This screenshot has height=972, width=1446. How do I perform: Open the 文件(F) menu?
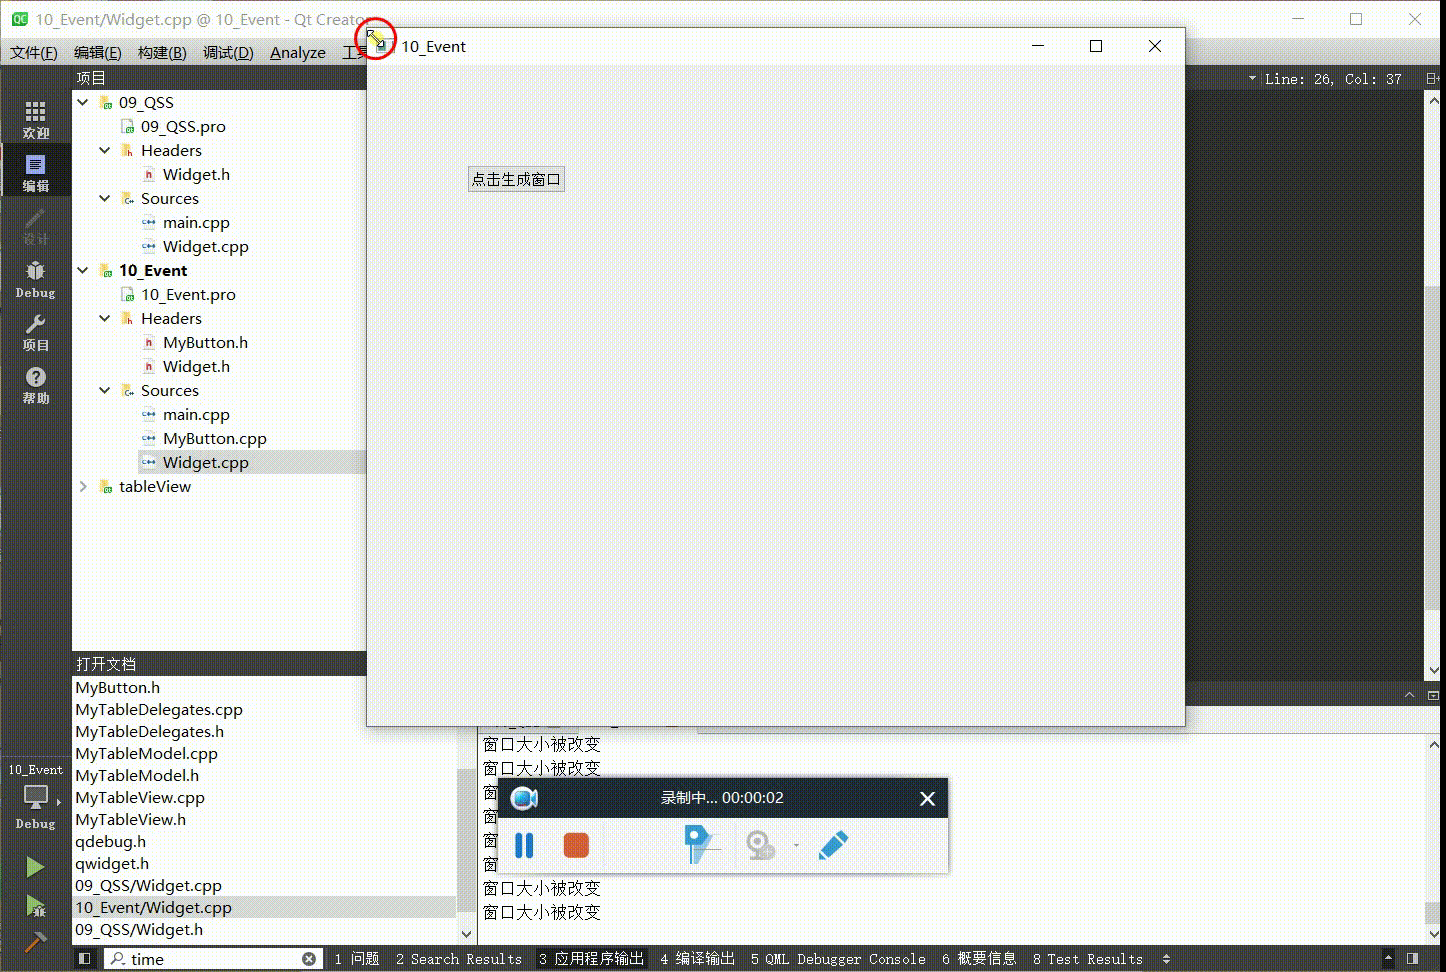(x=34, y=52)
